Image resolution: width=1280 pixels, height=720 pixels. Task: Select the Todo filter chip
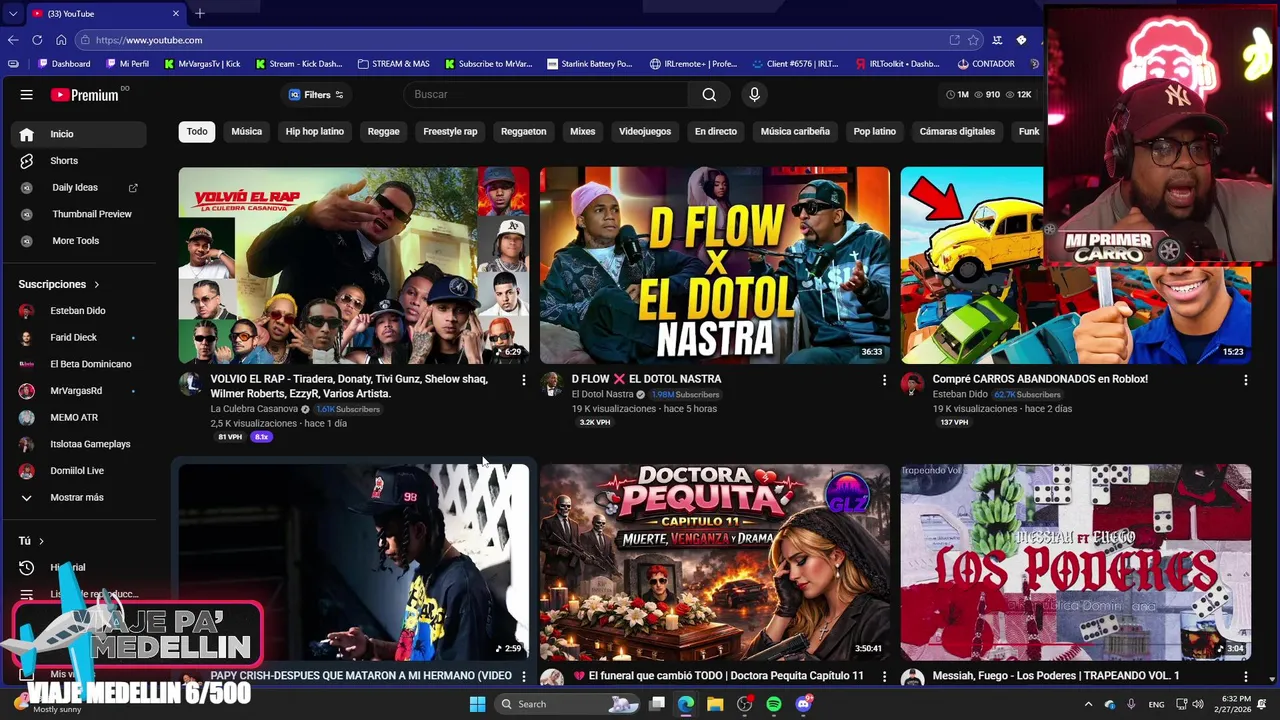[x=197, y=132]
